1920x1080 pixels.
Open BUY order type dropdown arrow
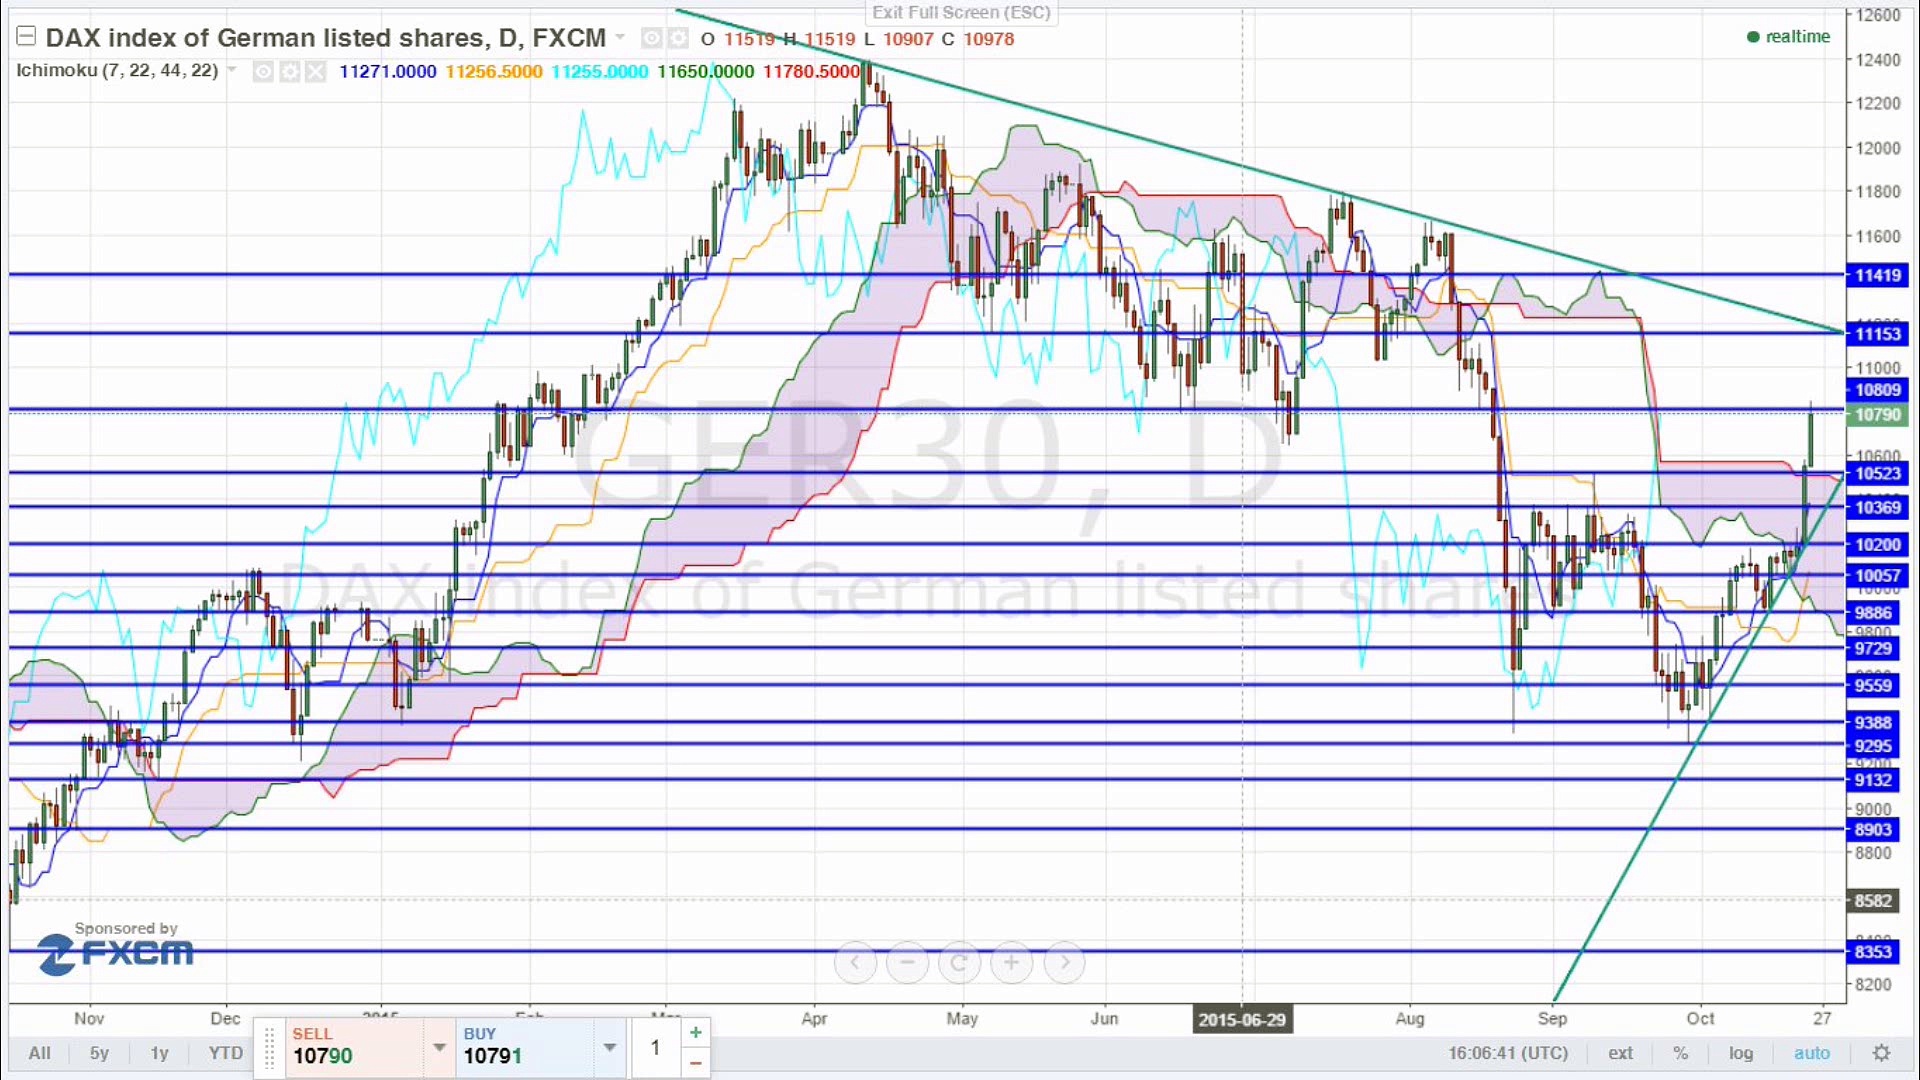pyautogui.click(x=609, y=1047)
